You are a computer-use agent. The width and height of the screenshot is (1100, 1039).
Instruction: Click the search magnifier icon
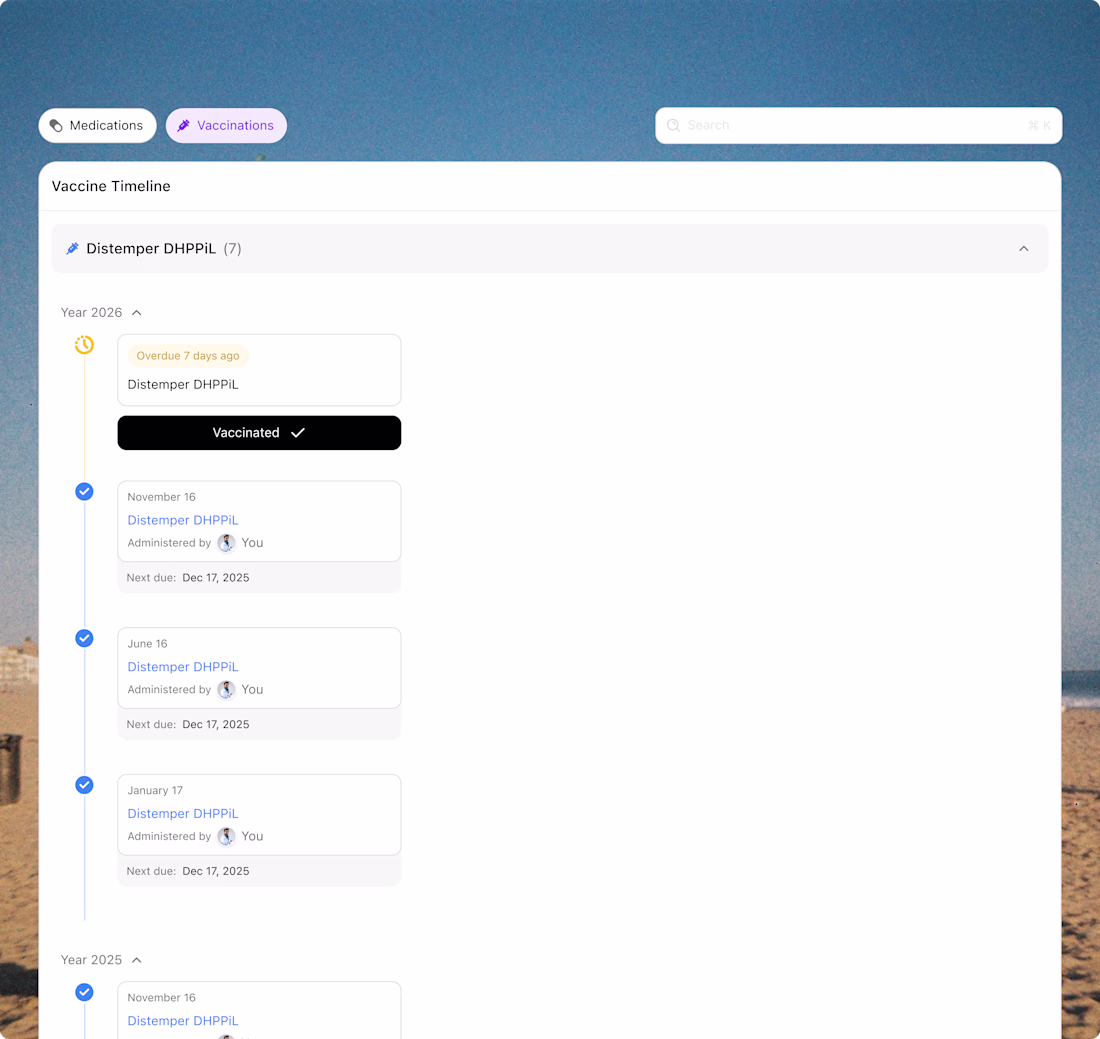pyautogui.click(x=673, y=126)
